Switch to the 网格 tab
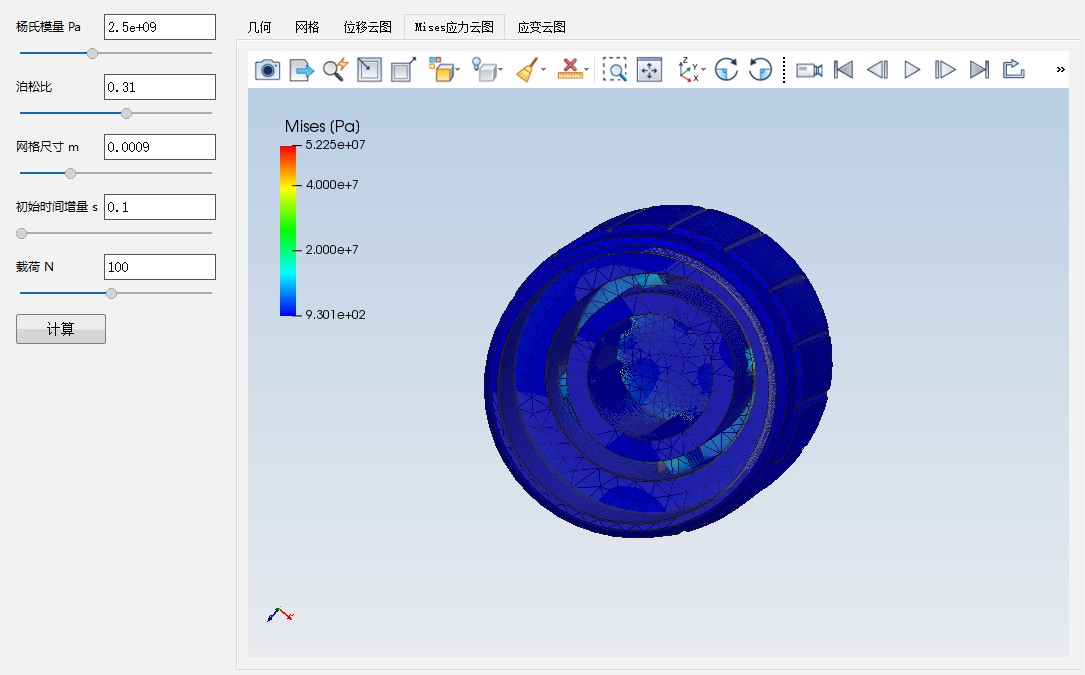 point(307,27)
